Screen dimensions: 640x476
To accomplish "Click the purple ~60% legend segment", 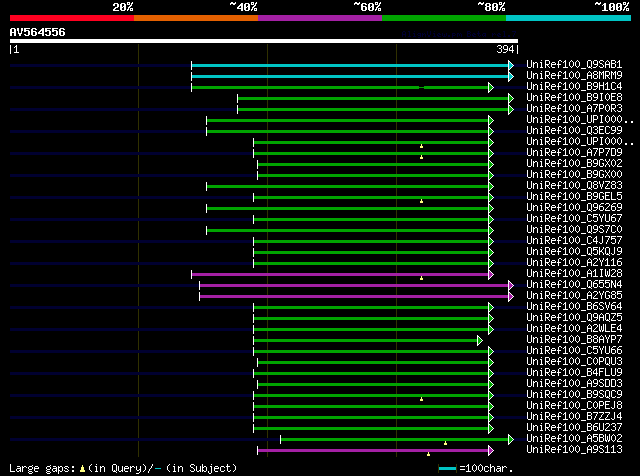I will pos(320,18).
